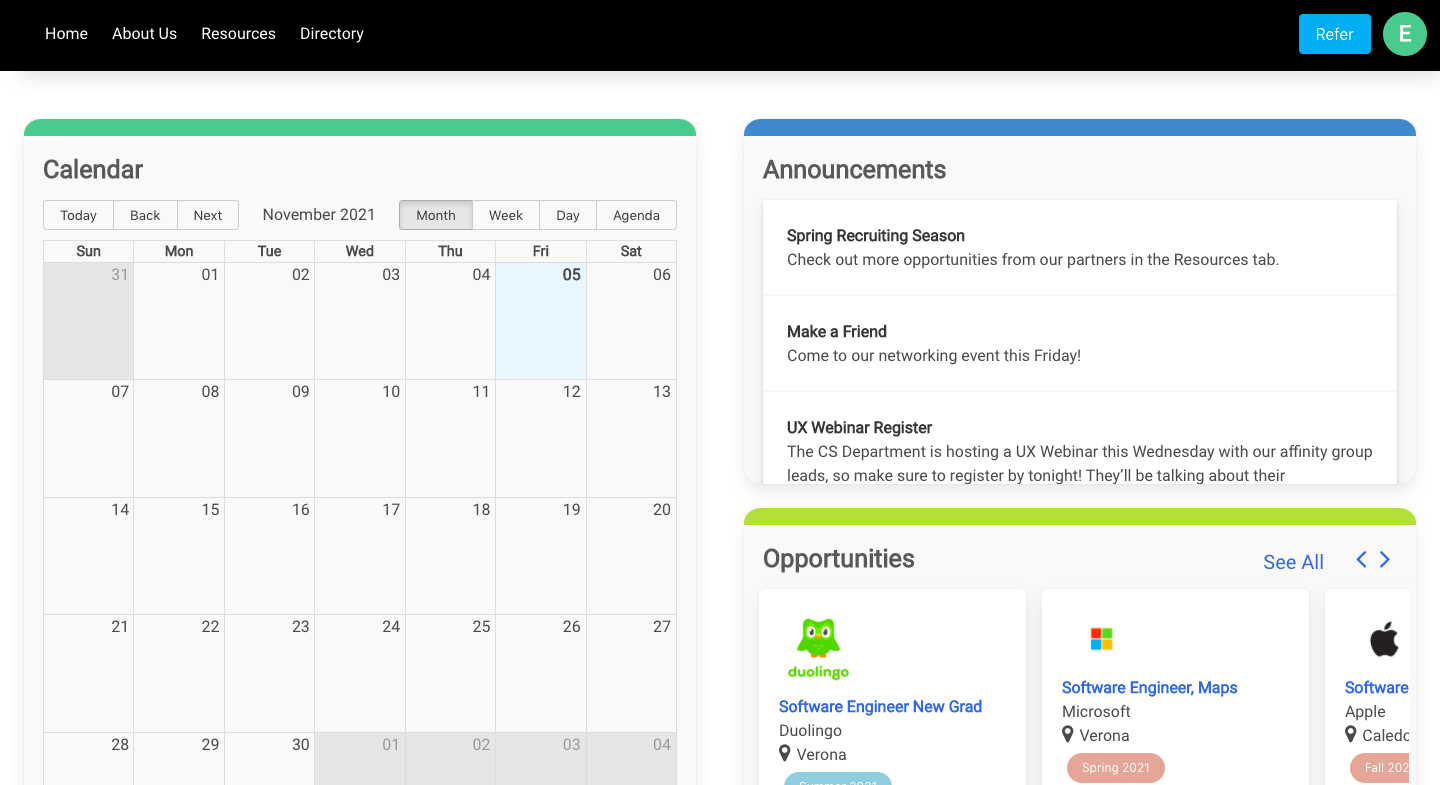Screen dimensions: 1440x785
Task: Click the Duolingo owl logo
Action: (x=818, y=648)
